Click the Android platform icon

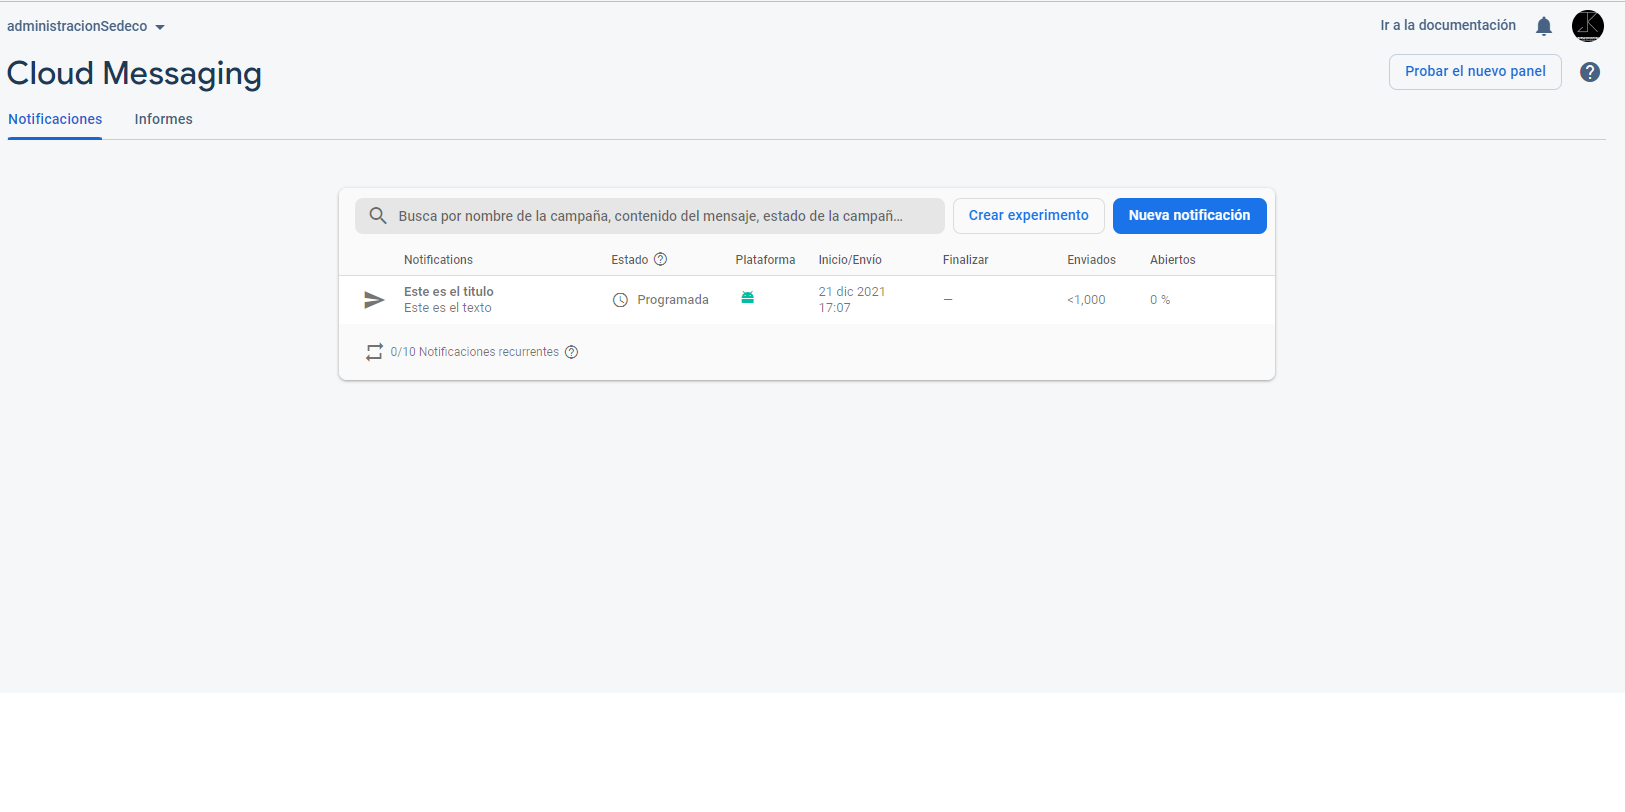[747, 298]
